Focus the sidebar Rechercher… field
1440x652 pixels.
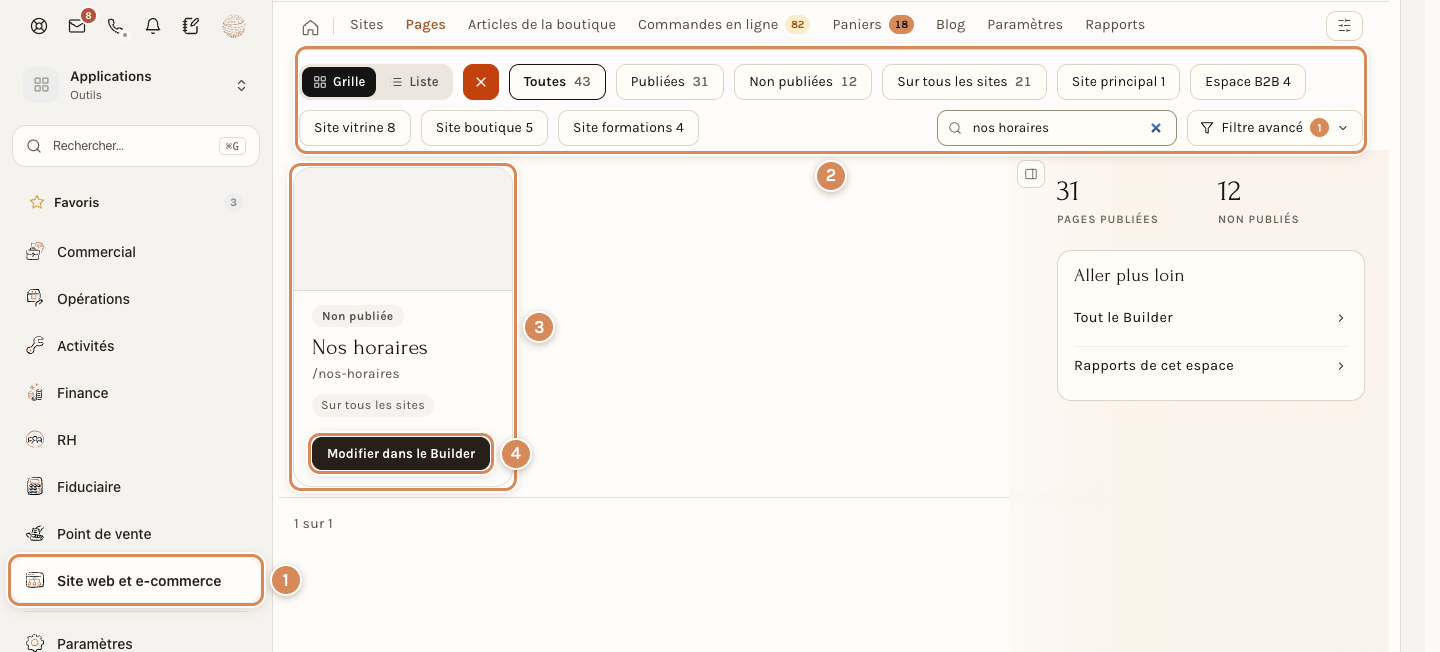coord(136,146)
